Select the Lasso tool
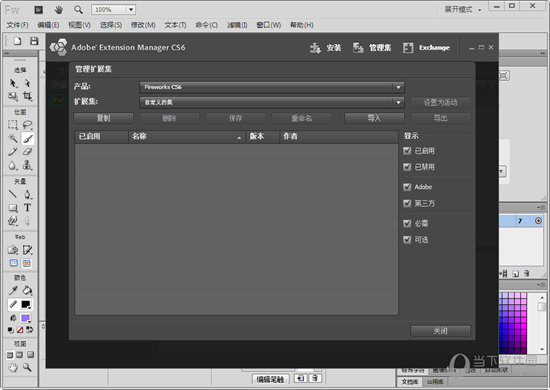Viewport: 550px width, 390px height. point(27,125)
